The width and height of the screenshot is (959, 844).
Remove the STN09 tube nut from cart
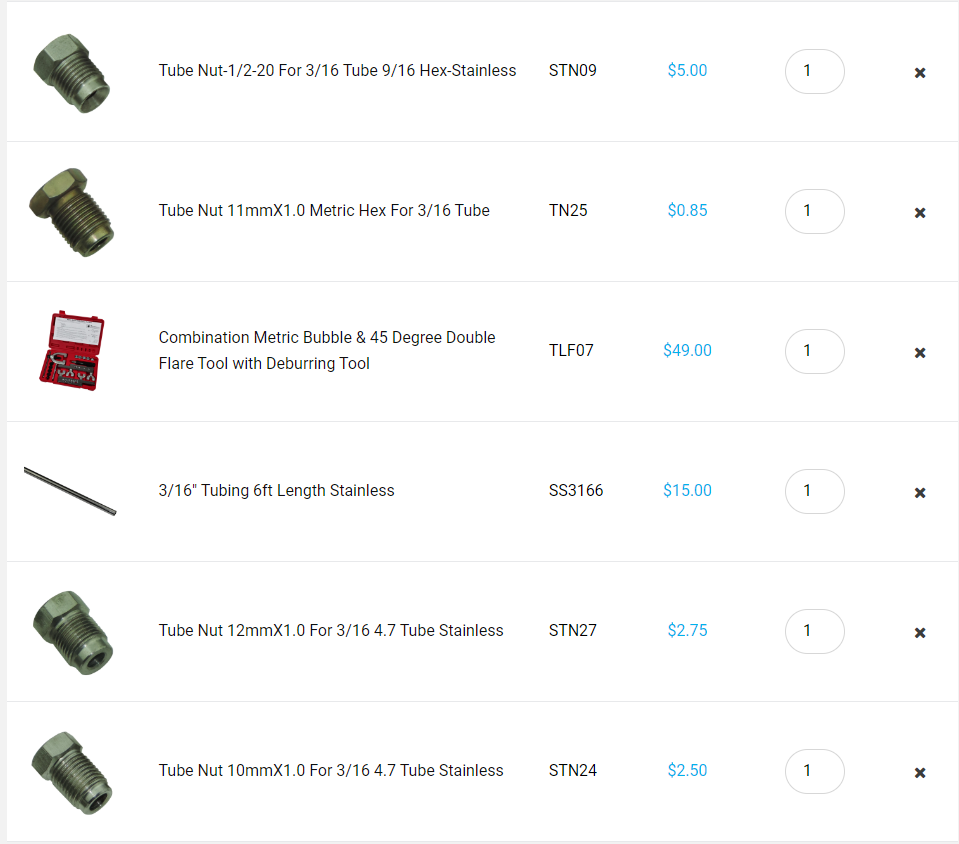coord(920,73)
